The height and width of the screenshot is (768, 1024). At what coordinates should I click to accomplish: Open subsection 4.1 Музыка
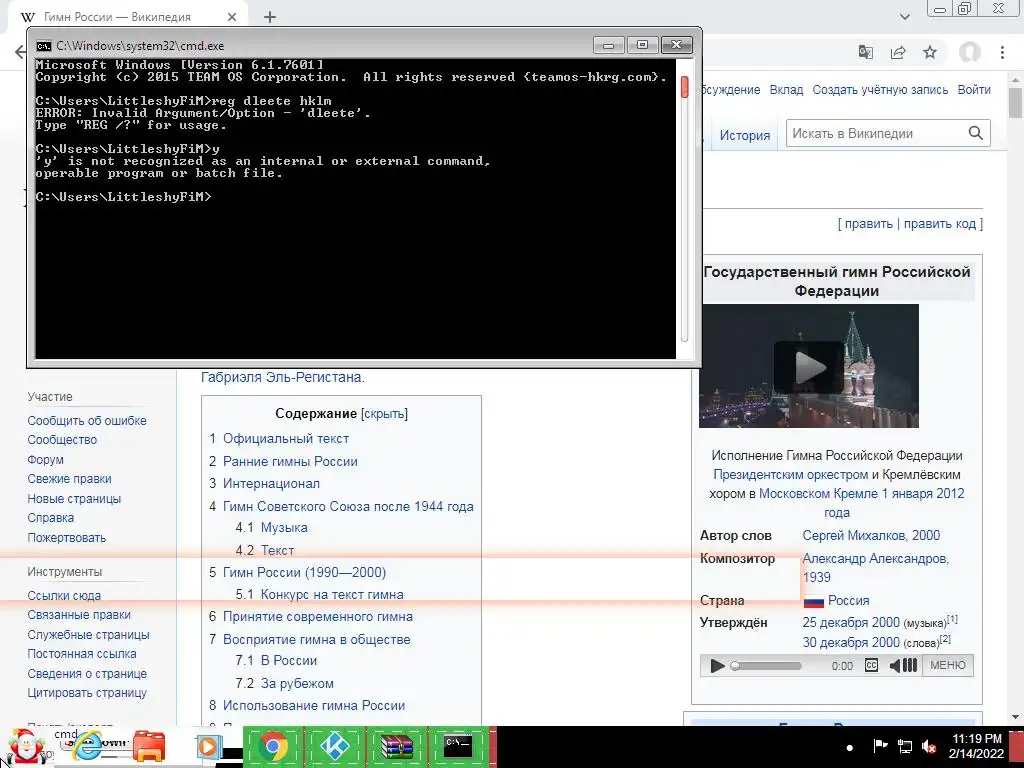283,527
